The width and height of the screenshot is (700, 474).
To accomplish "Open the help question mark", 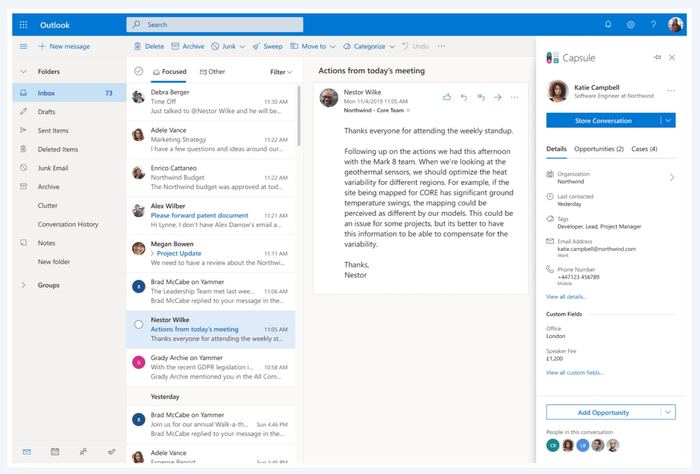I will (653, 25).
